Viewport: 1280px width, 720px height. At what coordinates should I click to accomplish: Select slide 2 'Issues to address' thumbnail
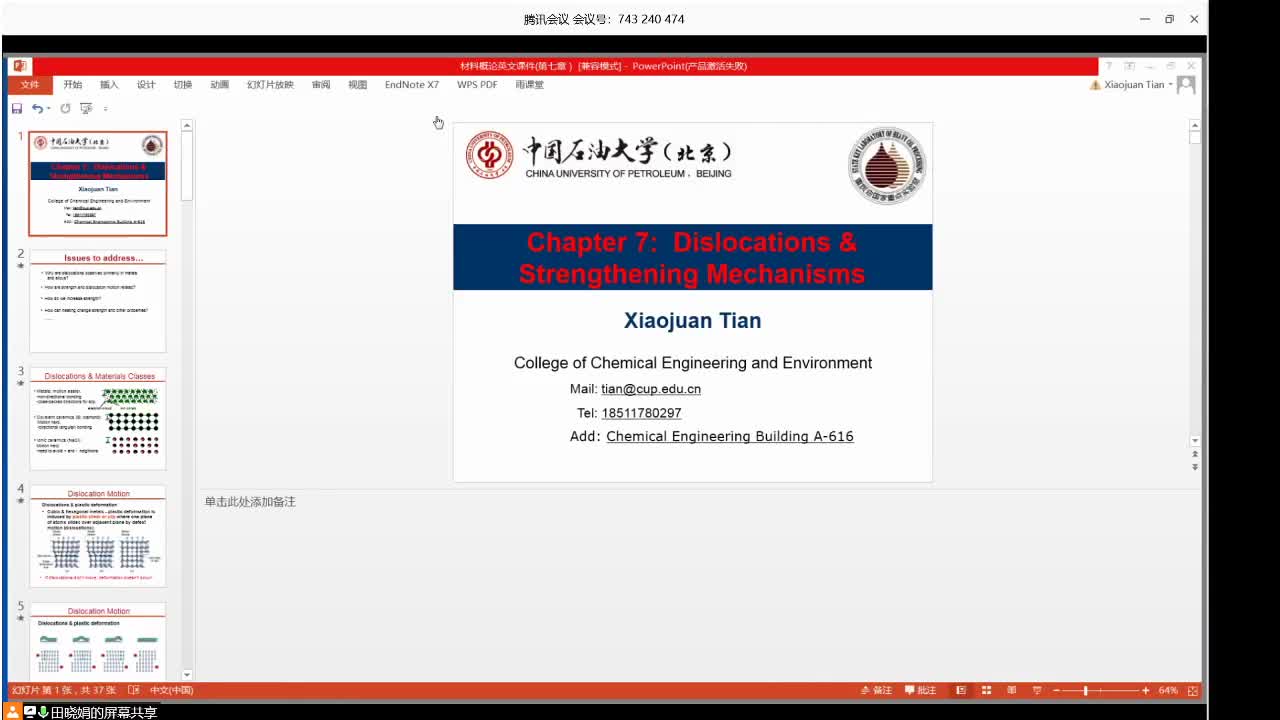pos(98,301)
